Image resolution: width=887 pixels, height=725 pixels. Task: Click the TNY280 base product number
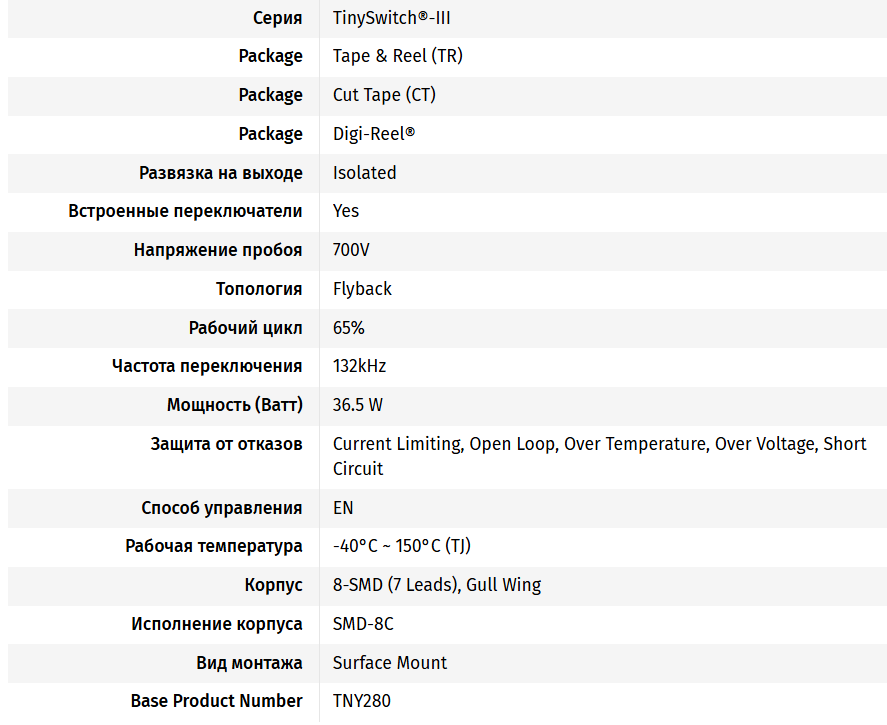pos(361,702)
